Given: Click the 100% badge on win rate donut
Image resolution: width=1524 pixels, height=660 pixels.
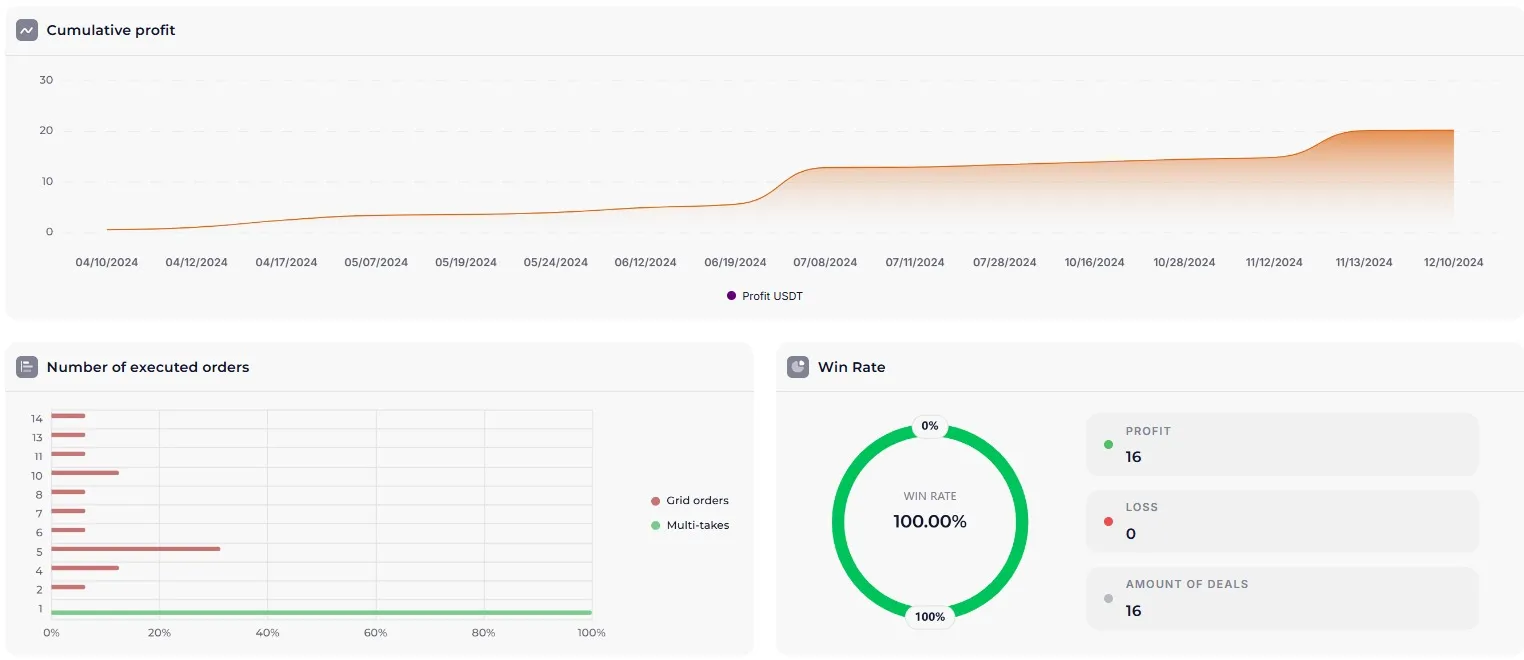Looking at the screenshot, I should coord(930,617).
